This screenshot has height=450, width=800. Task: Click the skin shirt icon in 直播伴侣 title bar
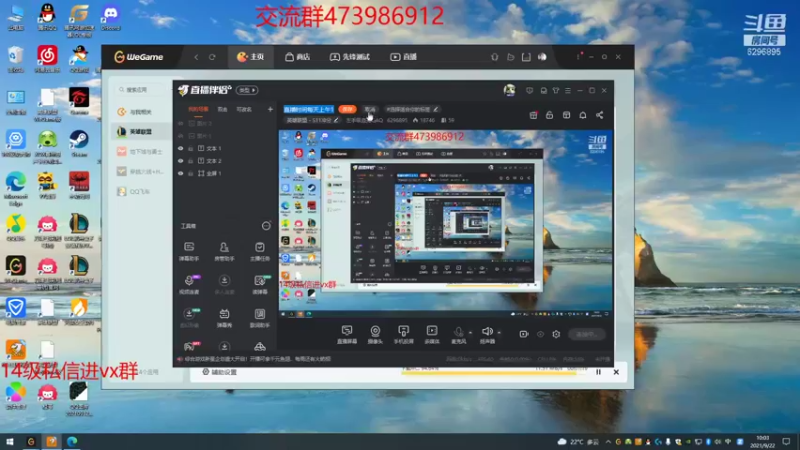point(556,90)
